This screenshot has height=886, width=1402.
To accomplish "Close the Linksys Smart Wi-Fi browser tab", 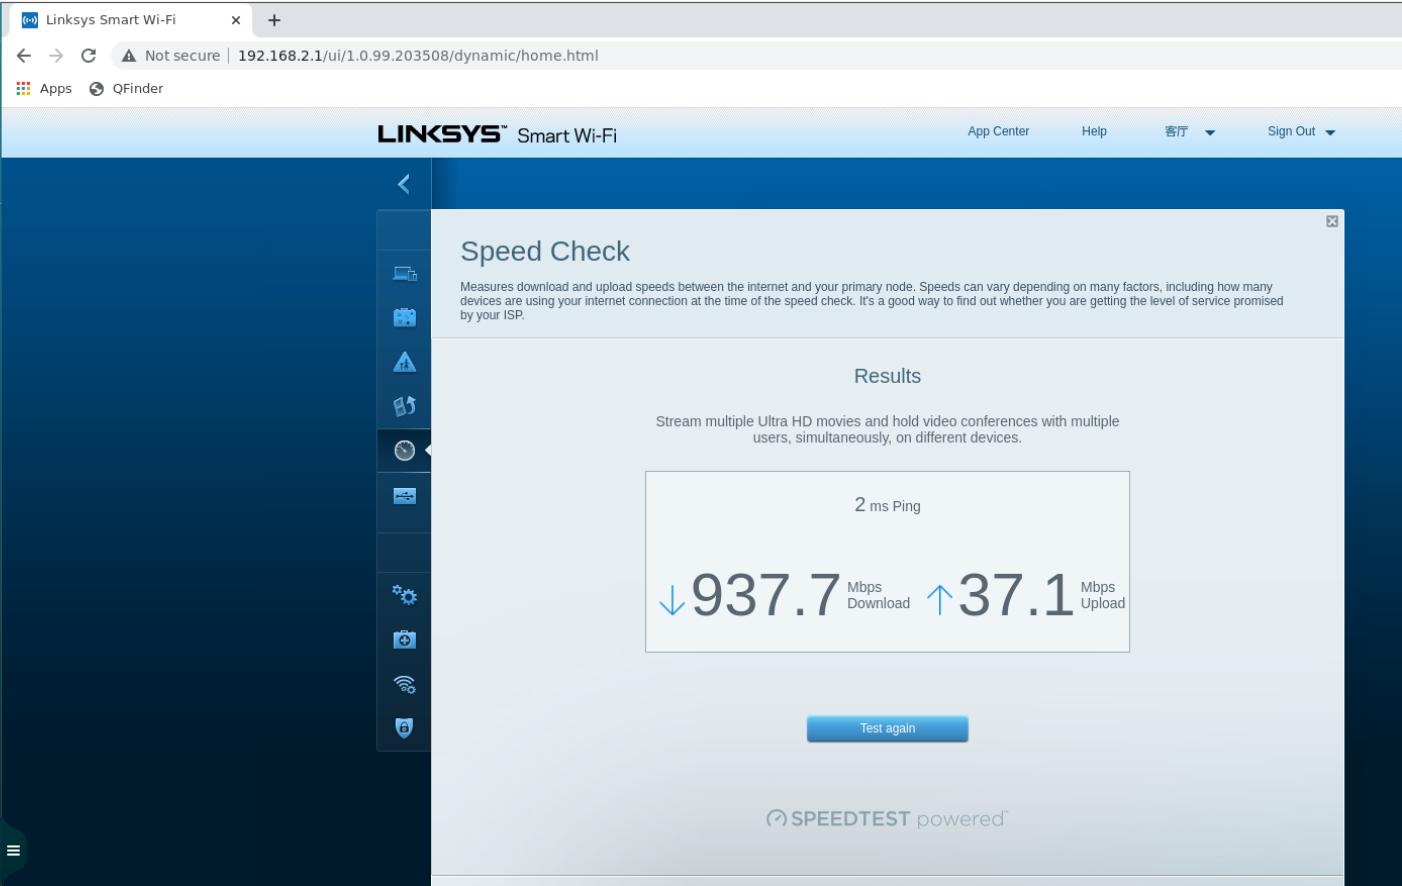I will [236, 20].
